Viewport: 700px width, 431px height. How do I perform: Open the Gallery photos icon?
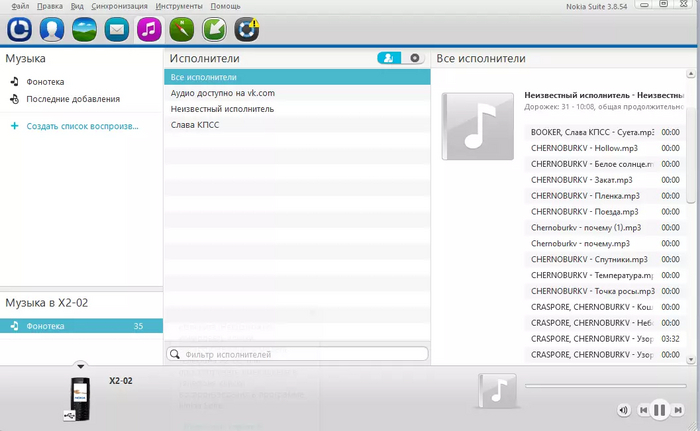84,29
